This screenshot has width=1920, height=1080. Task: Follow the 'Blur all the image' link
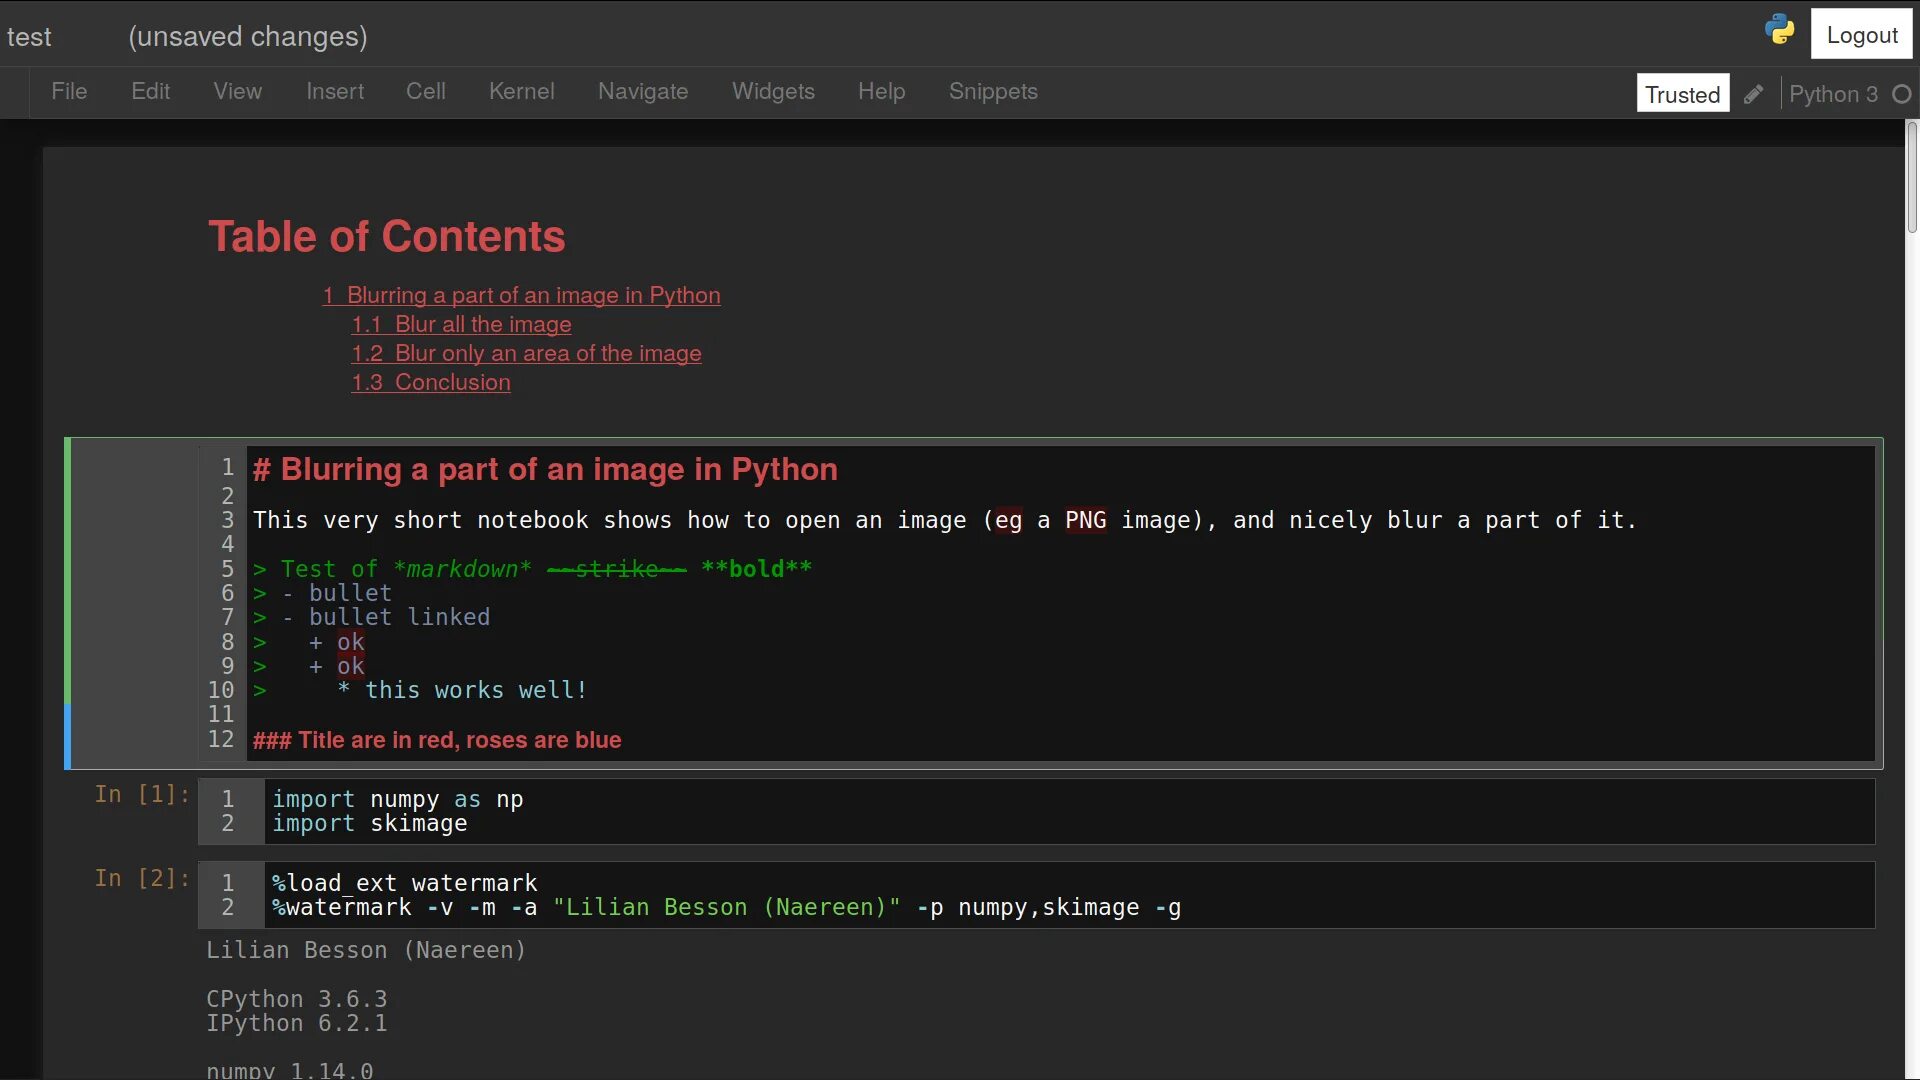(461, 324)
